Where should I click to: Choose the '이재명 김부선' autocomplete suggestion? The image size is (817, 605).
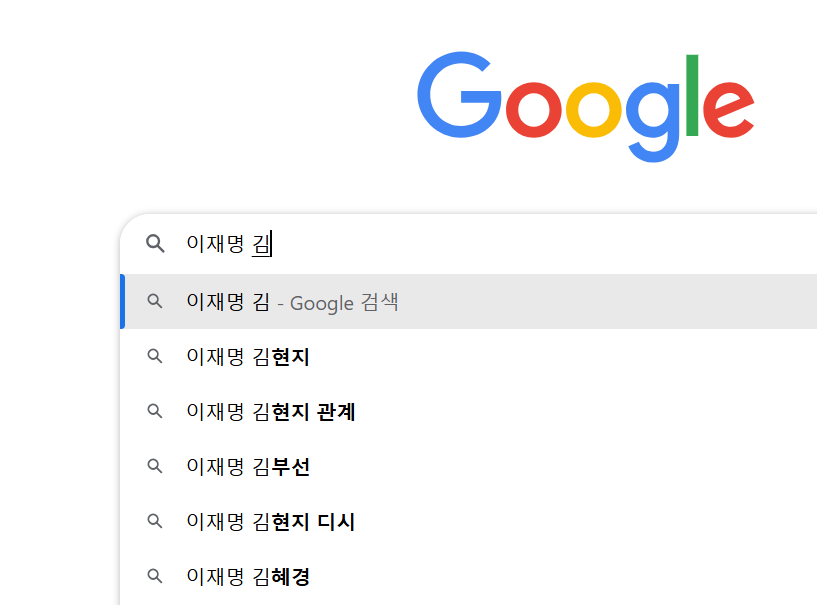pos(248,467)
